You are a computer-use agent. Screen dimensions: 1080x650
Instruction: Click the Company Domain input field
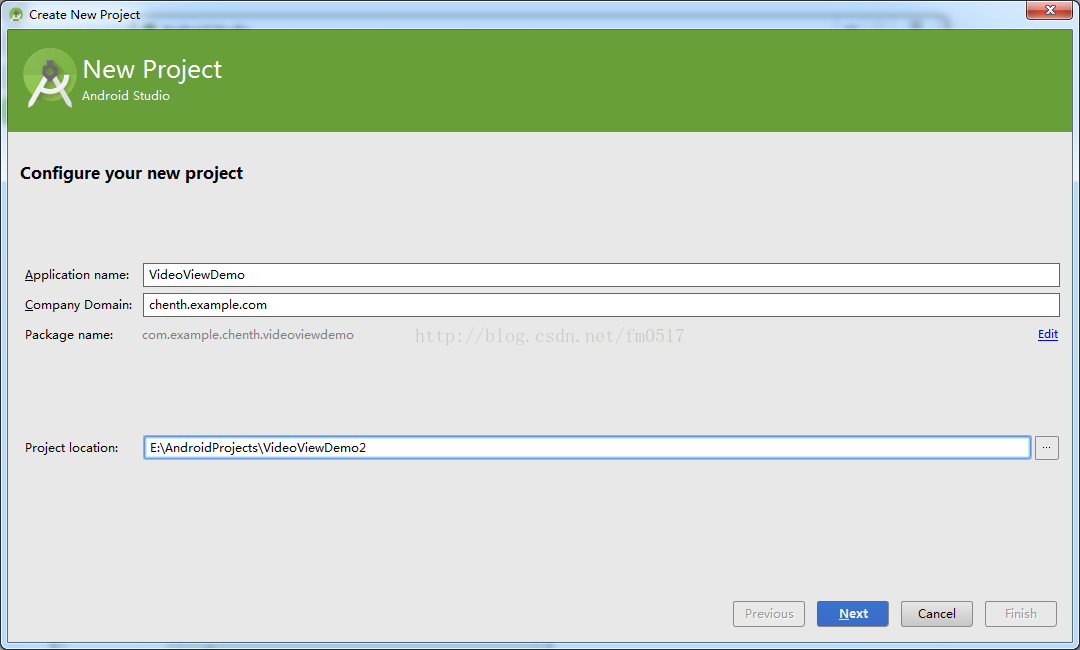click(601, 305)
